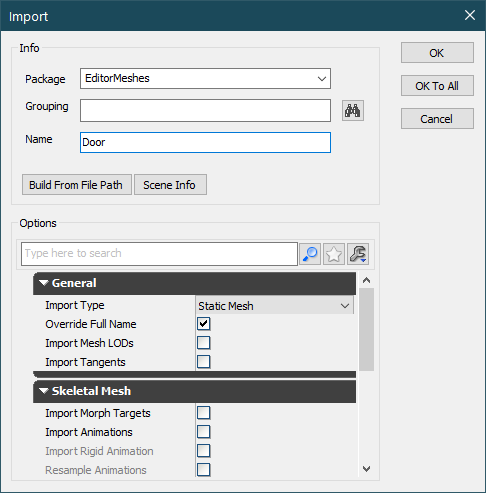Viewport: 486px width, 493px height.
Task: Enable Import Tangents checkbox
Action: point(203,362)
